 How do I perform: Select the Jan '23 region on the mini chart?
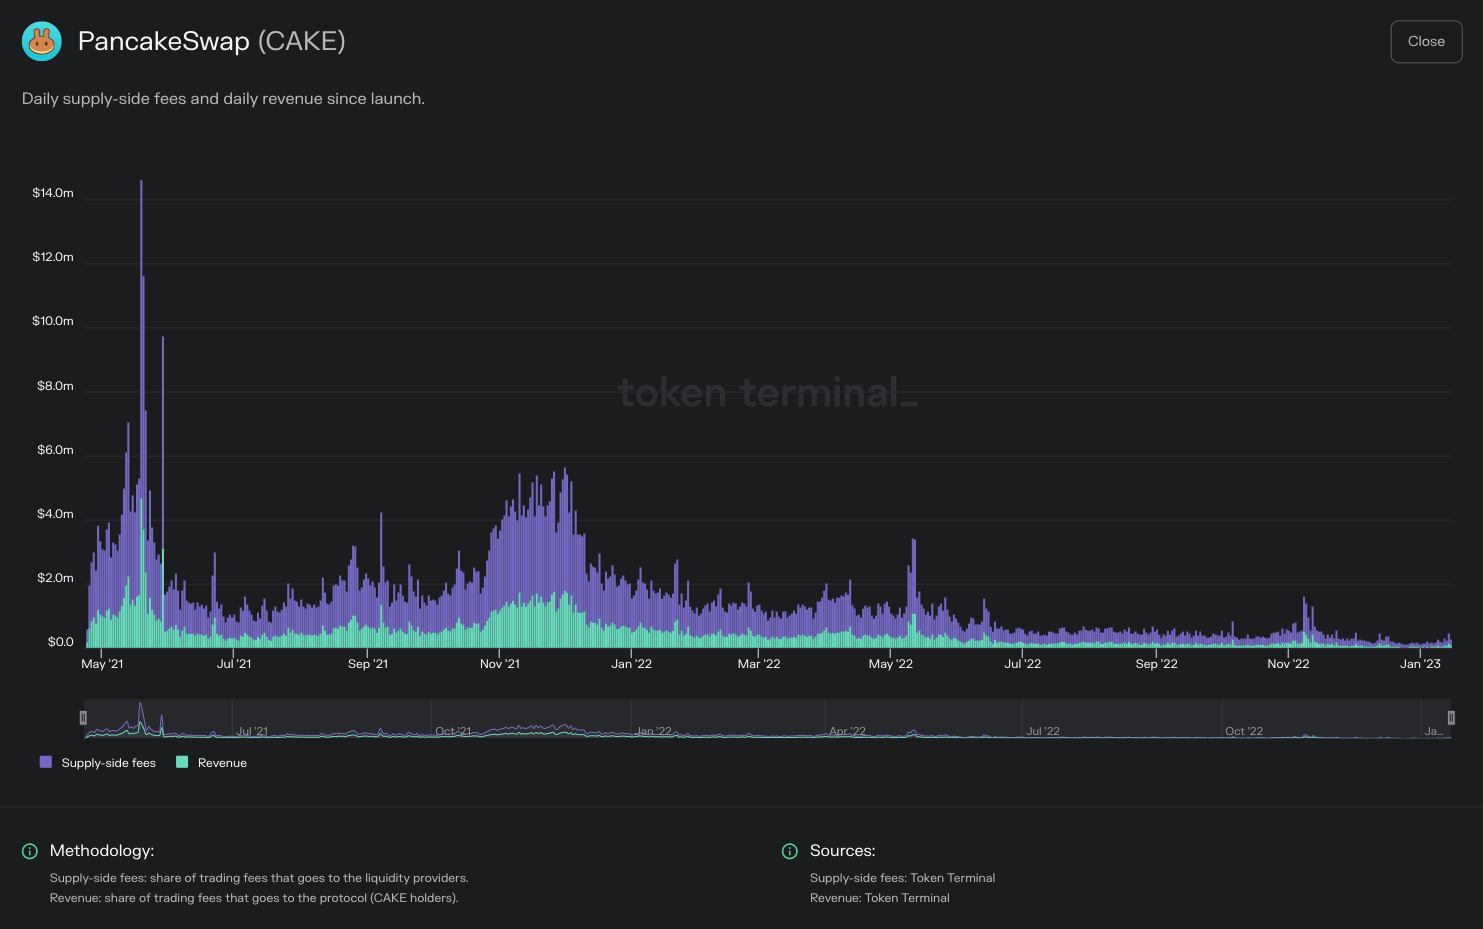pyautogui.click(x=1435, y=720)
